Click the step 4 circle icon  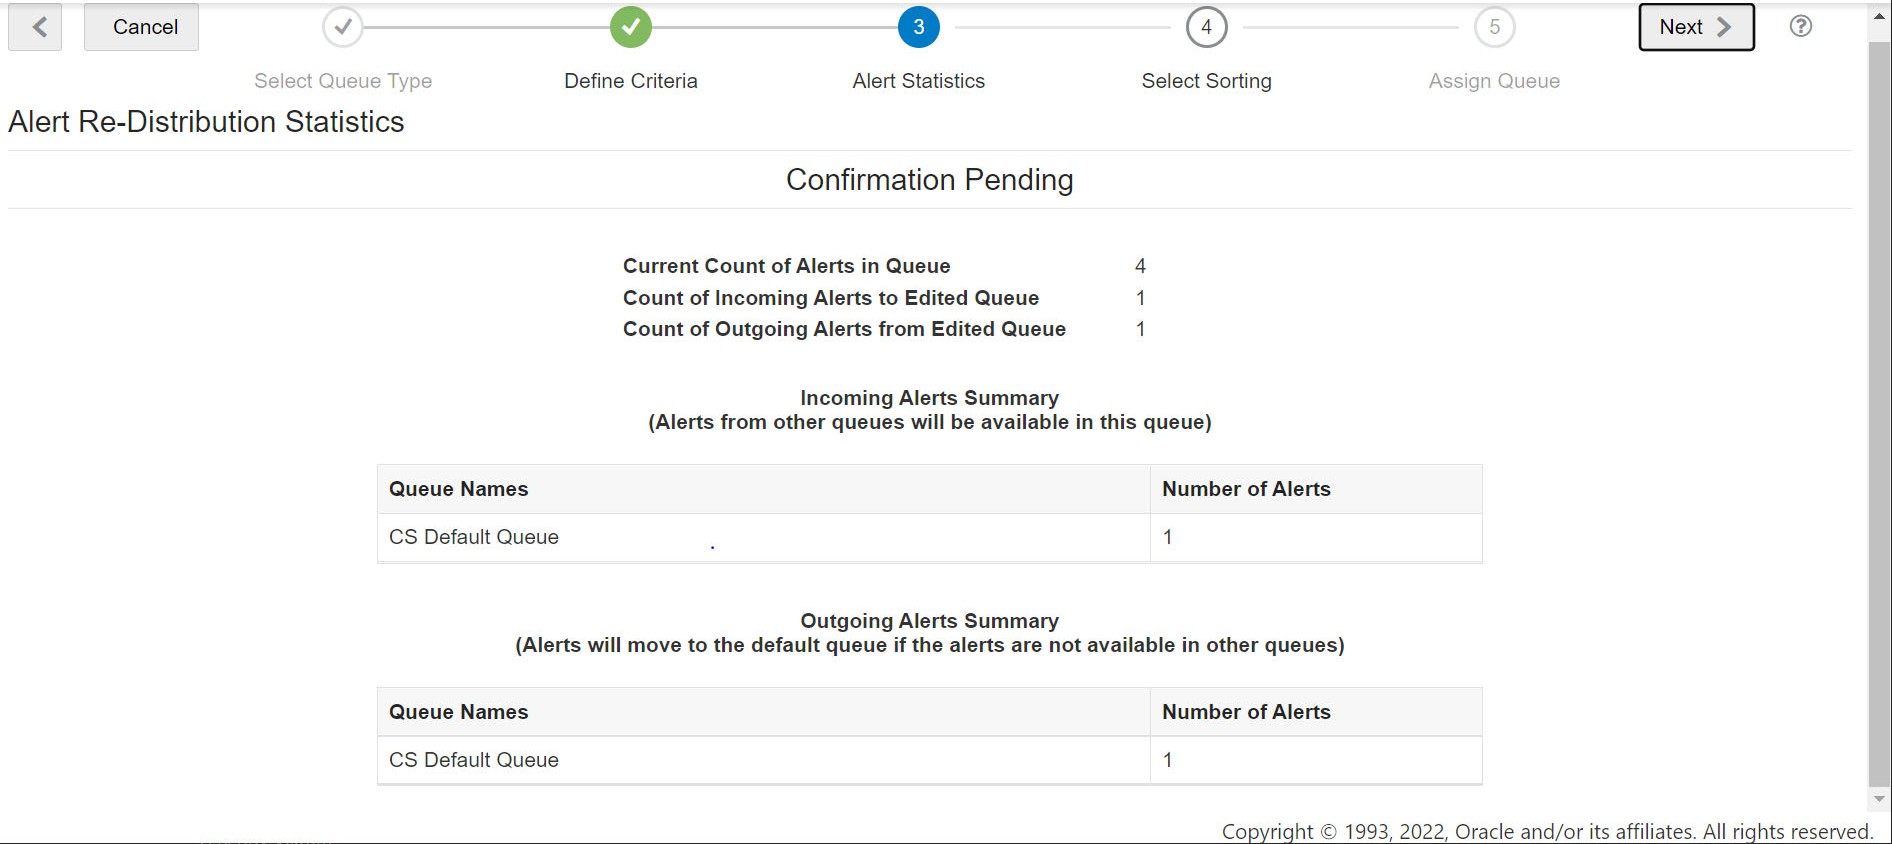point(1206,27)
